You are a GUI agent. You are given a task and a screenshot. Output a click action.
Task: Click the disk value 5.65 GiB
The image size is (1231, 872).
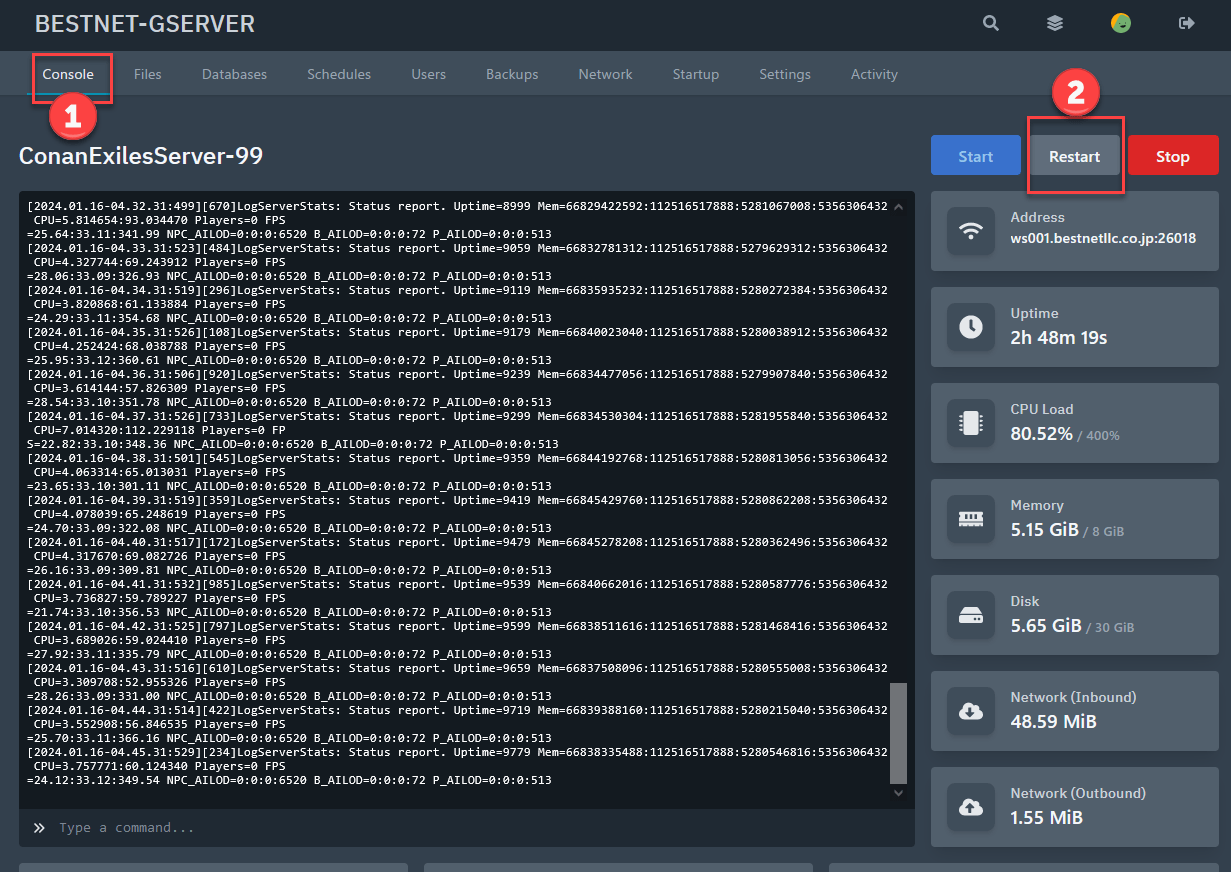coord(1046,626)
